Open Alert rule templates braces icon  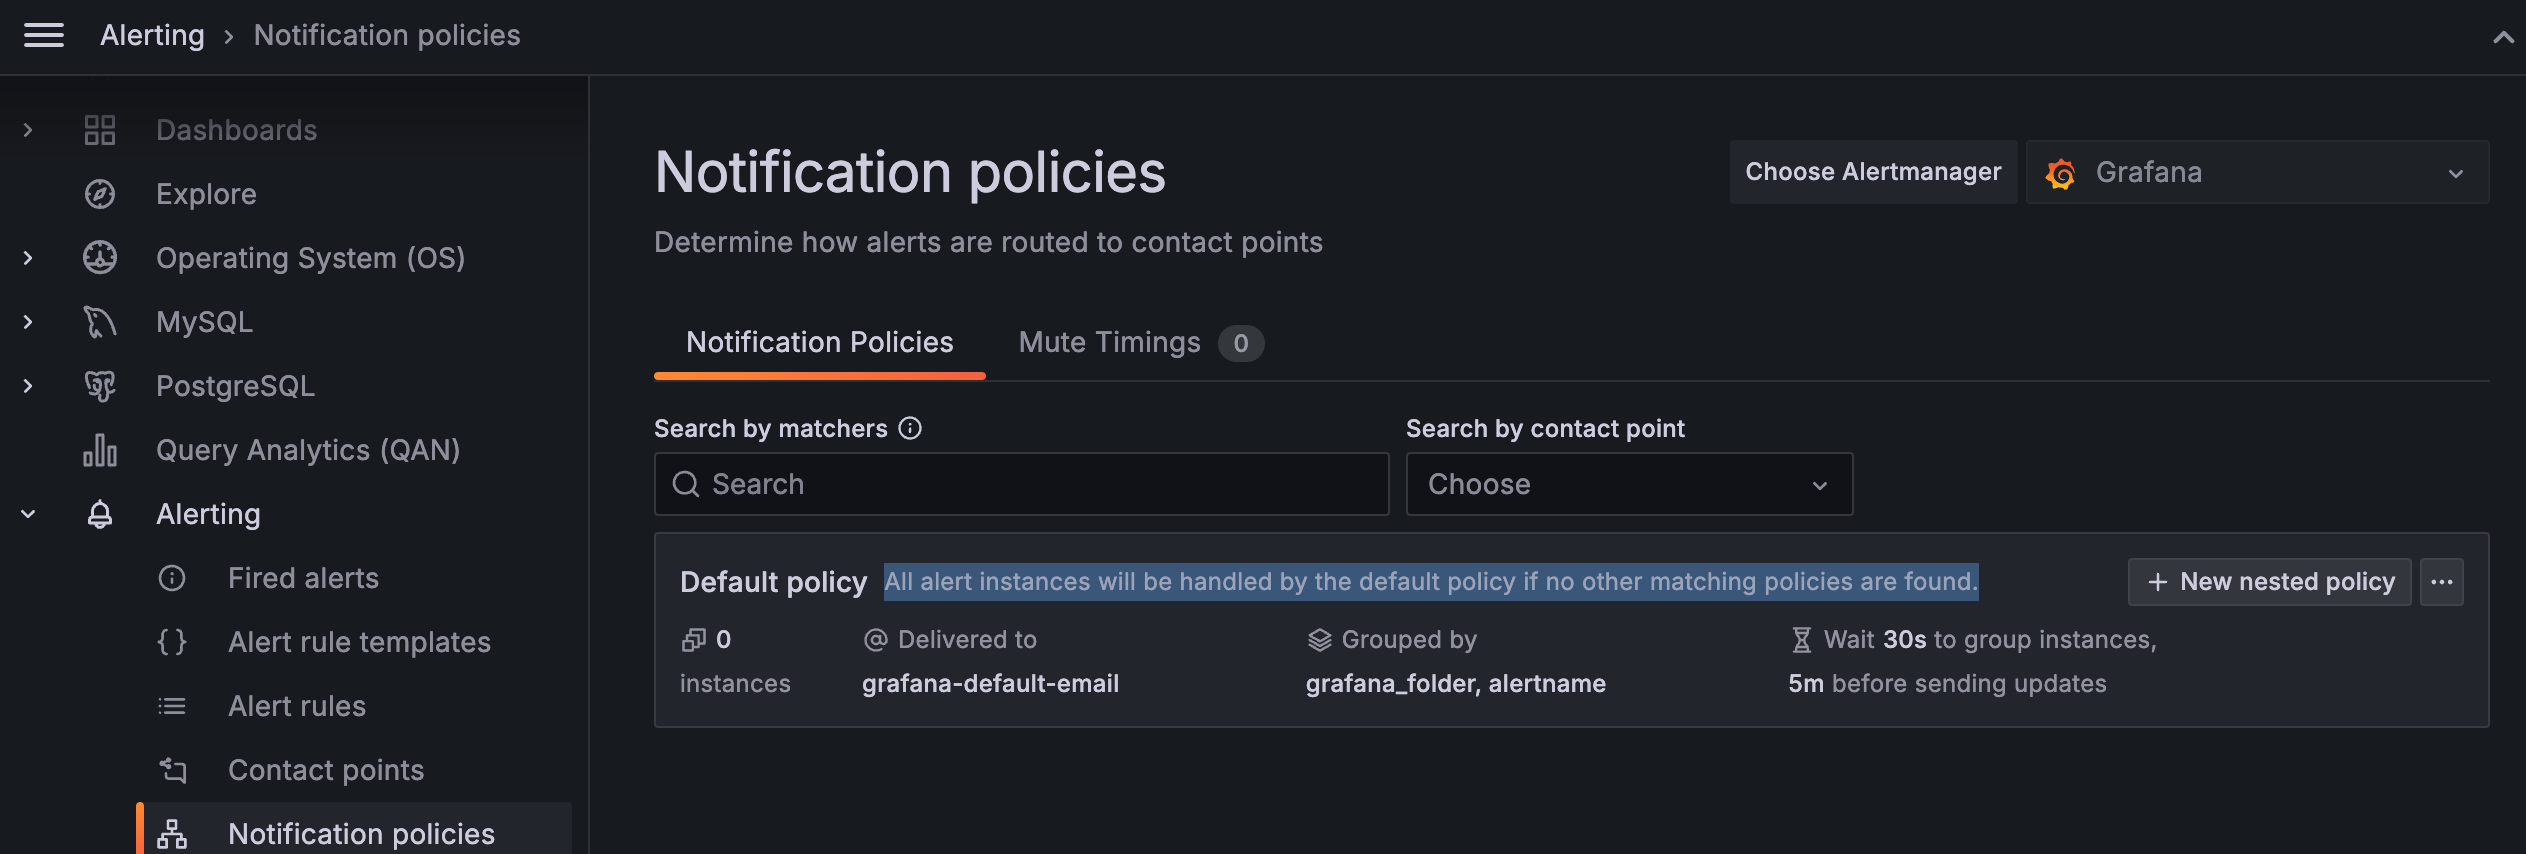[172, 642]
